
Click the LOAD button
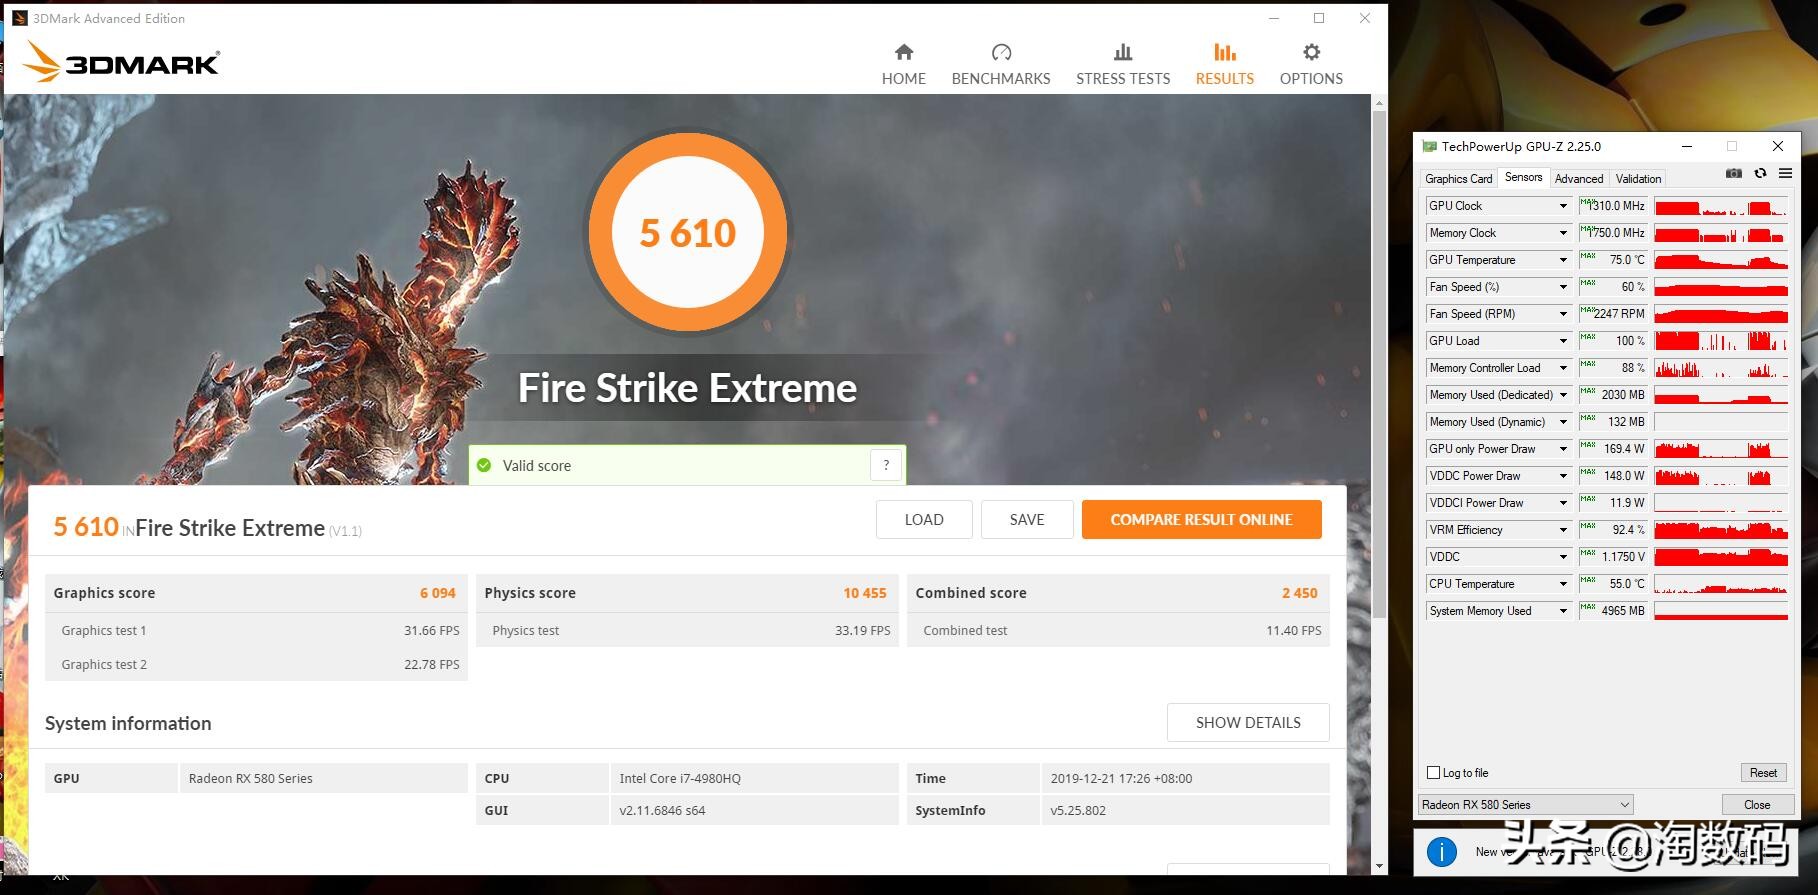[924, 519]
